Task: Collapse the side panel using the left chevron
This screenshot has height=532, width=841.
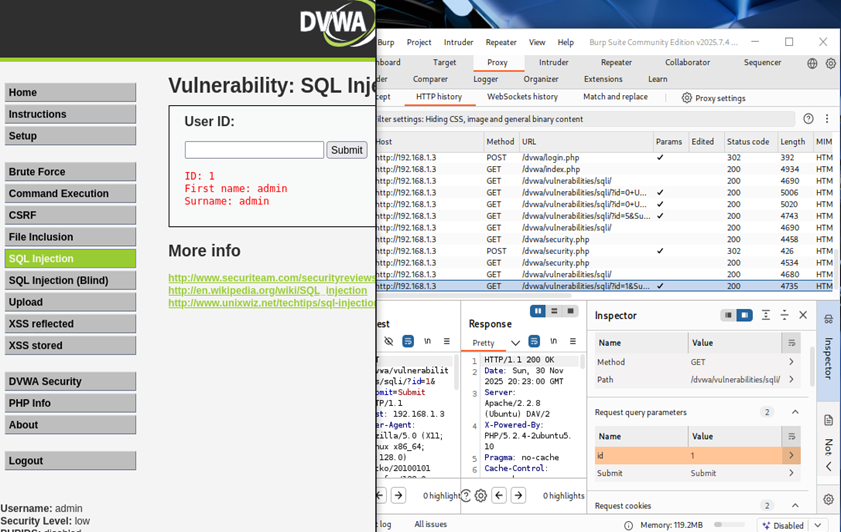Action: [x=829, y=467]
